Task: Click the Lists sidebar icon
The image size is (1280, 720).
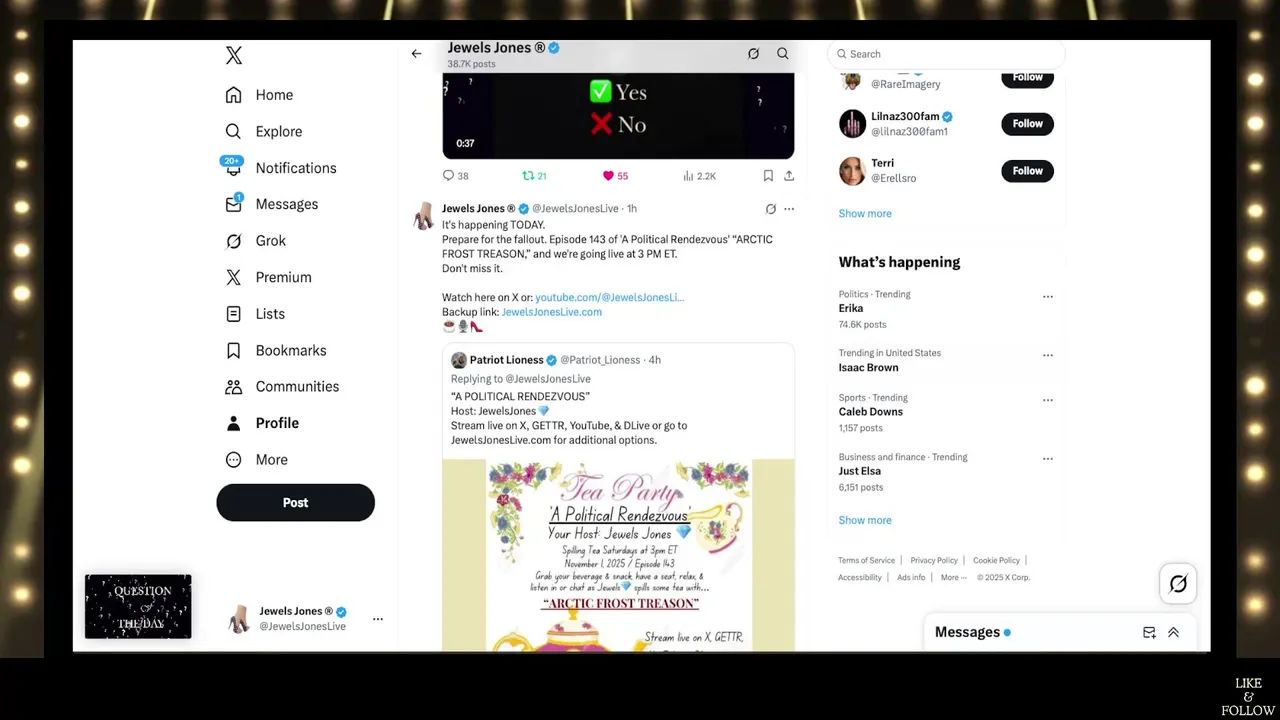Action: (233, 314)
